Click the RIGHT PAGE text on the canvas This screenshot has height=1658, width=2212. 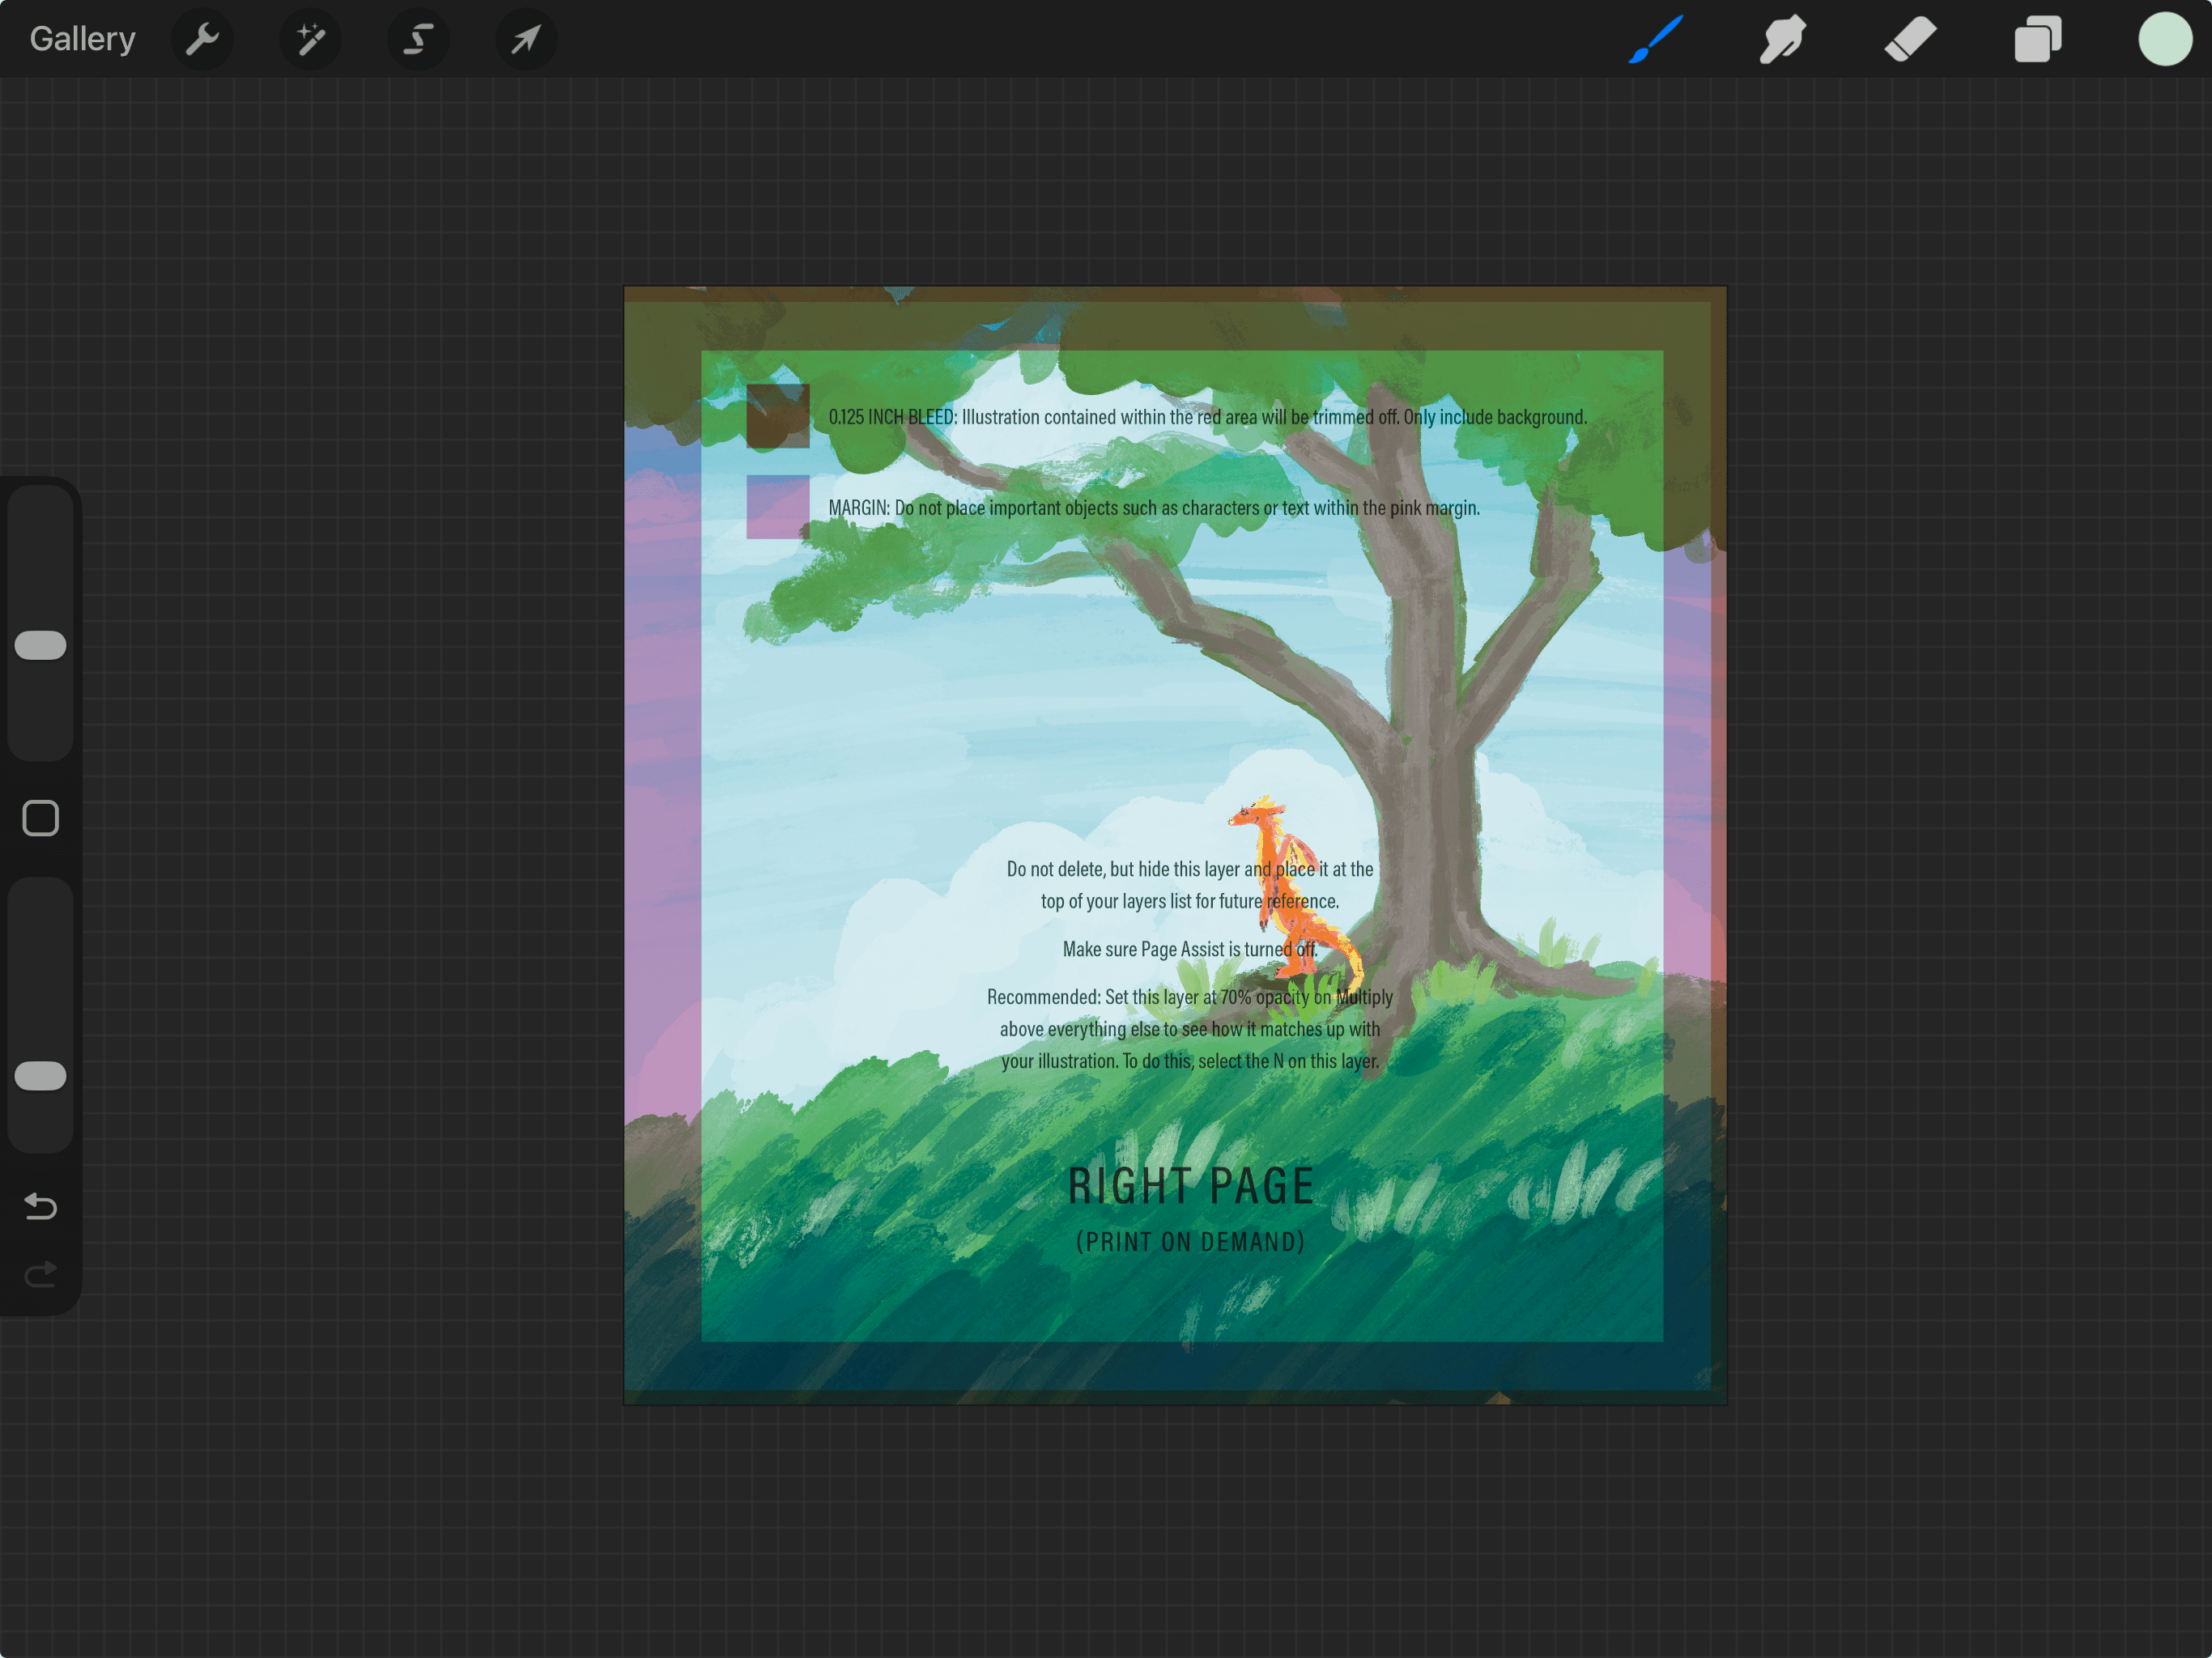pos(1192,1186)
